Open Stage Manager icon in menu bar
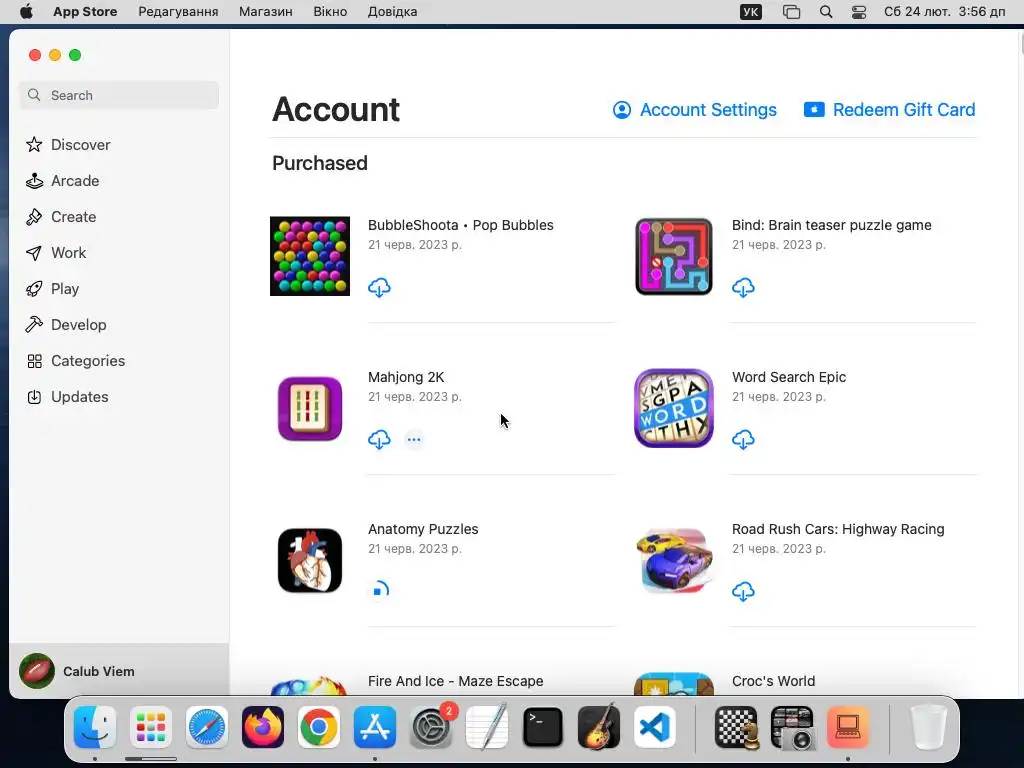1024x768 pixels. 792,12
